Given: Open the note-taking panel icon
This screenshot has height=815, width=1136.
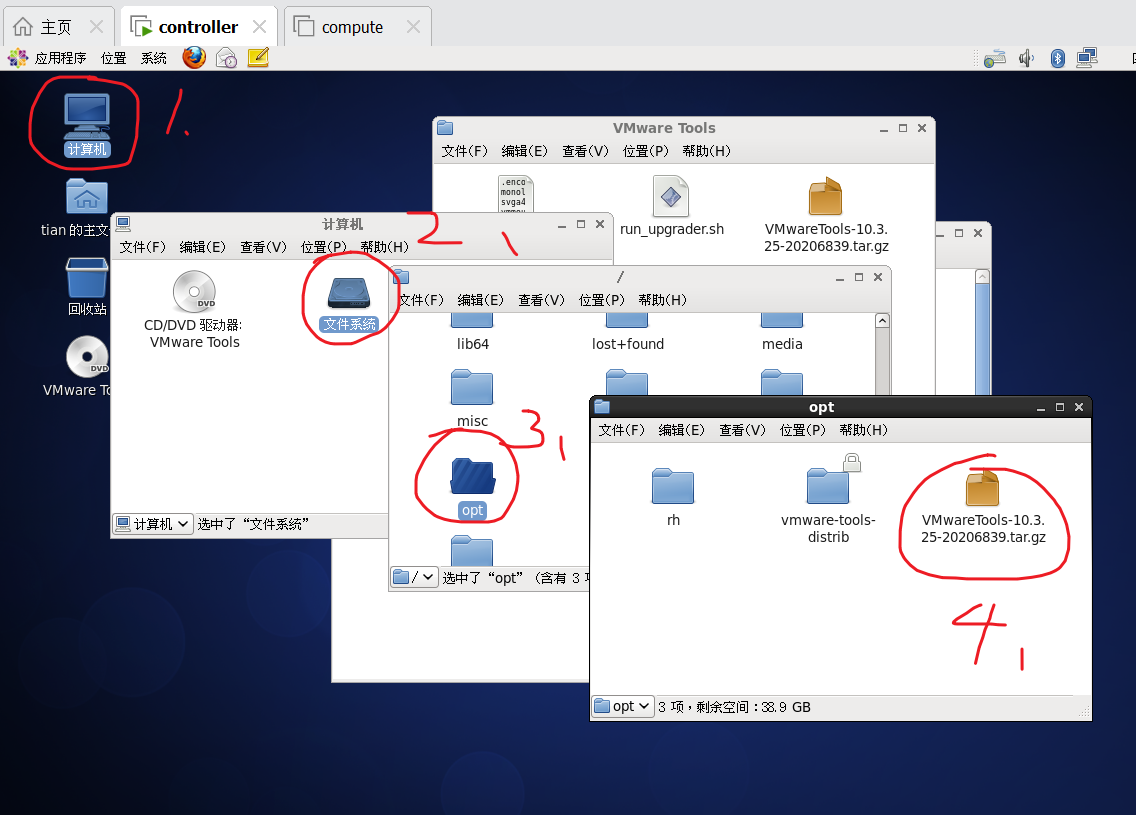Looking at the screenshot, I should (x=258, y=57).
